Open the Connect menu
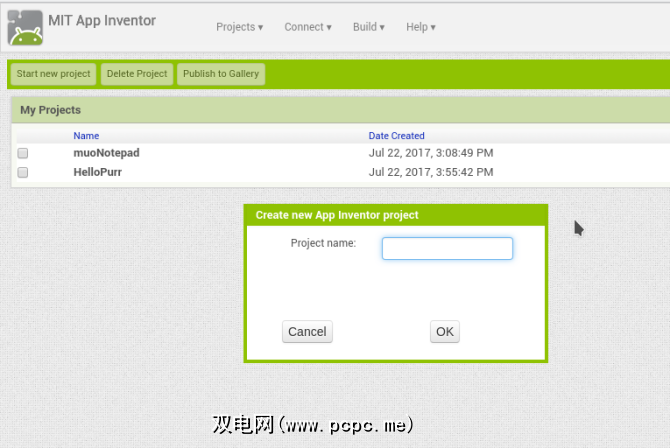 [x=308, y=27]
